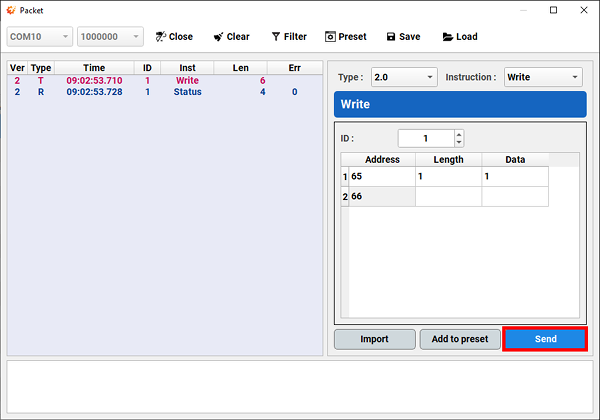The height and width of the screenshot is (420, 600).
Task: Open the COM10 port dropdown
Action: coord(40,37)
